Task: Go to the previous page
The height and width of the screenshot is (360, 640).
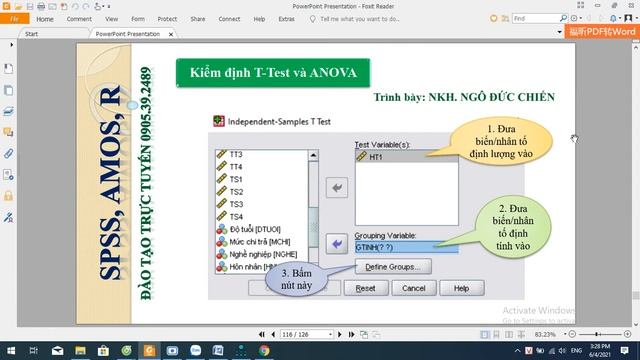Action: point(273,334)
